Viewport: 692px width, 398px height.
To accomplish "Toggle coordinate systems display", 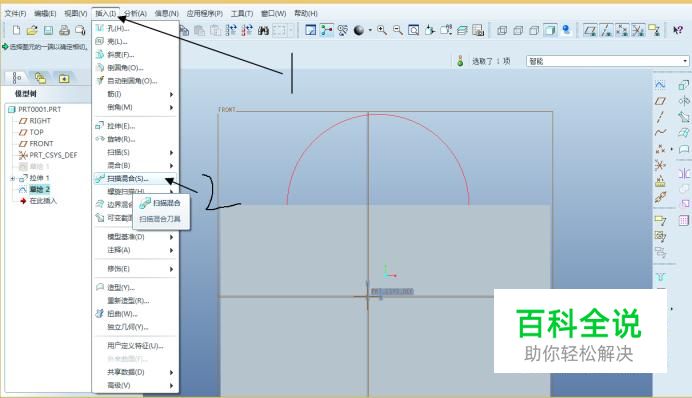I will (x=638, y=30).
